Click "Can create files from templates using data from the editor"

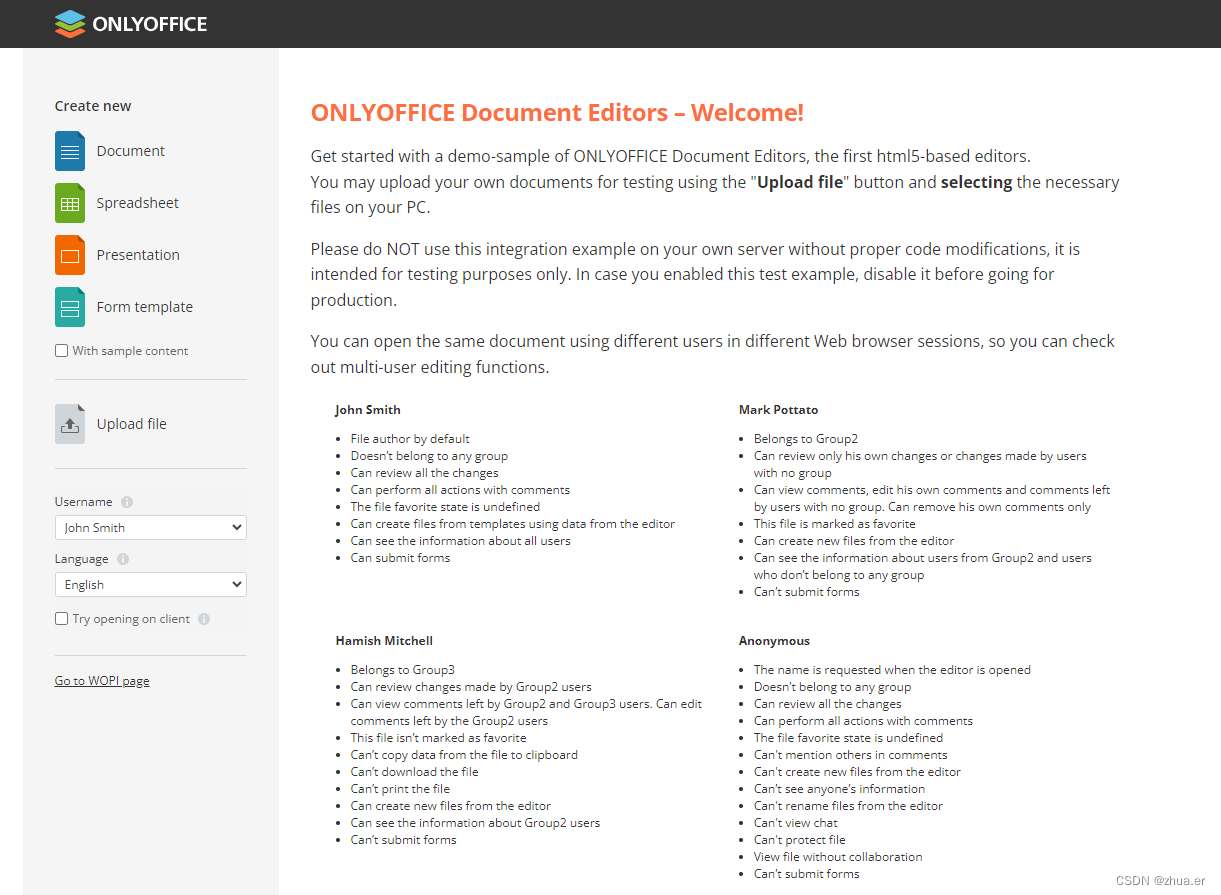tap(513, 524)
